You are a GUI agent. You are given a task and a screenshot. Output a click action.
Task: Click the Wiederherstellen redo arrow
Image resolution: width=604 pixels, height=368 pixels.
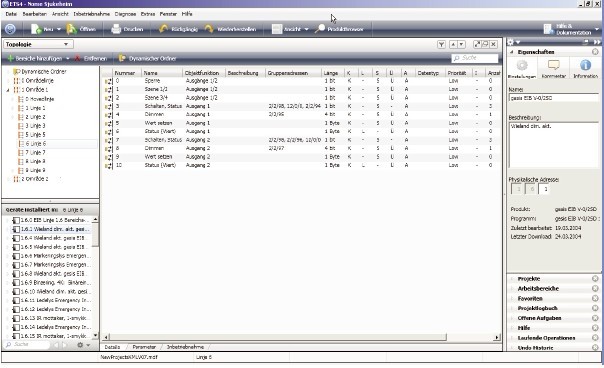(x=209, y=29)
